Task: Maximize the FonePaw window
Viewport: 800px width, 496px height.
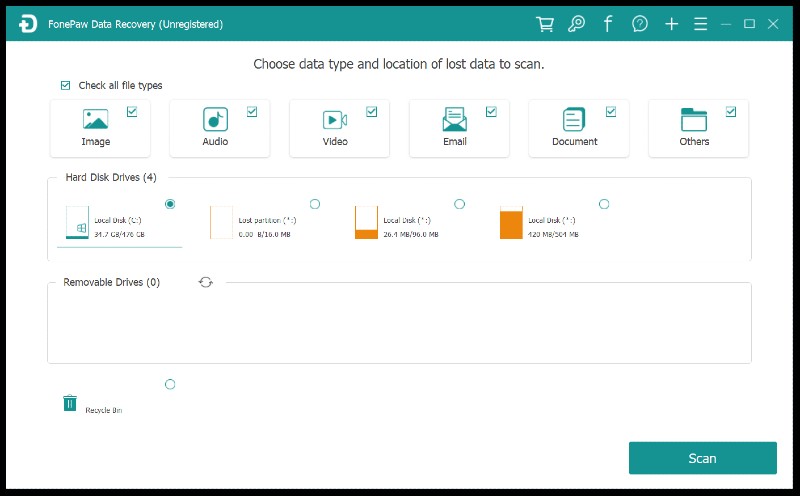Action: pos(749,24)
